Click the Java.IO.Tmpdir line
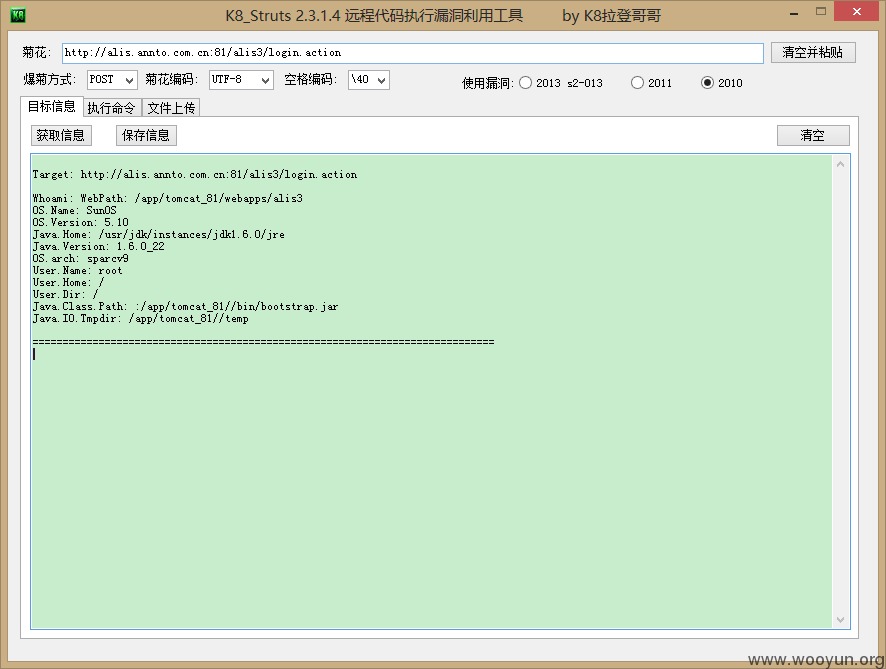This screenshot has width=886, height=669. pos(141,318)
